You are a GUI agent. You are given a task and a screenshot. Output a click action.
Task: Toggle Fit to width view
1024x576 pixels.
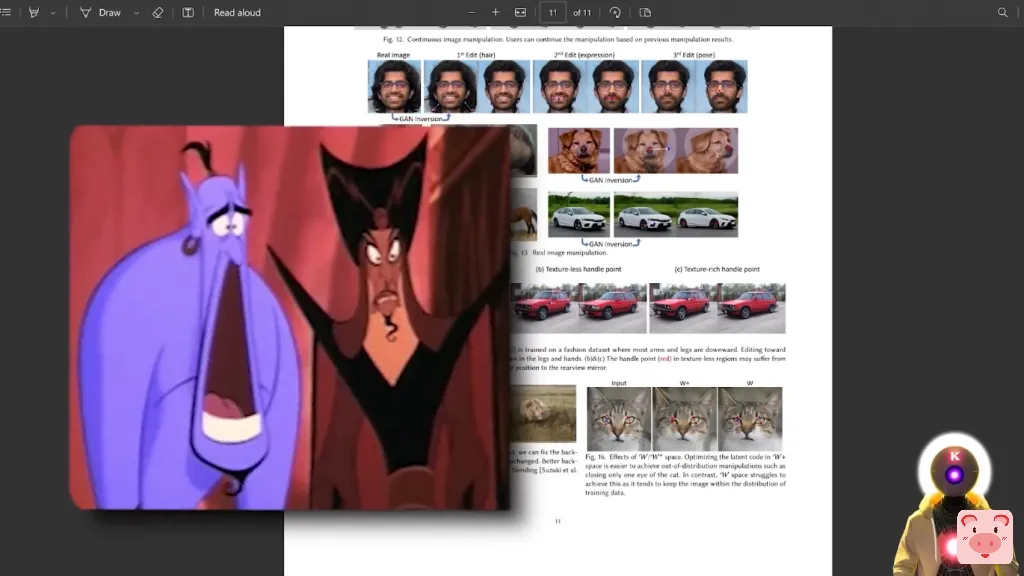pyautogui.click(x=520, y=12)
